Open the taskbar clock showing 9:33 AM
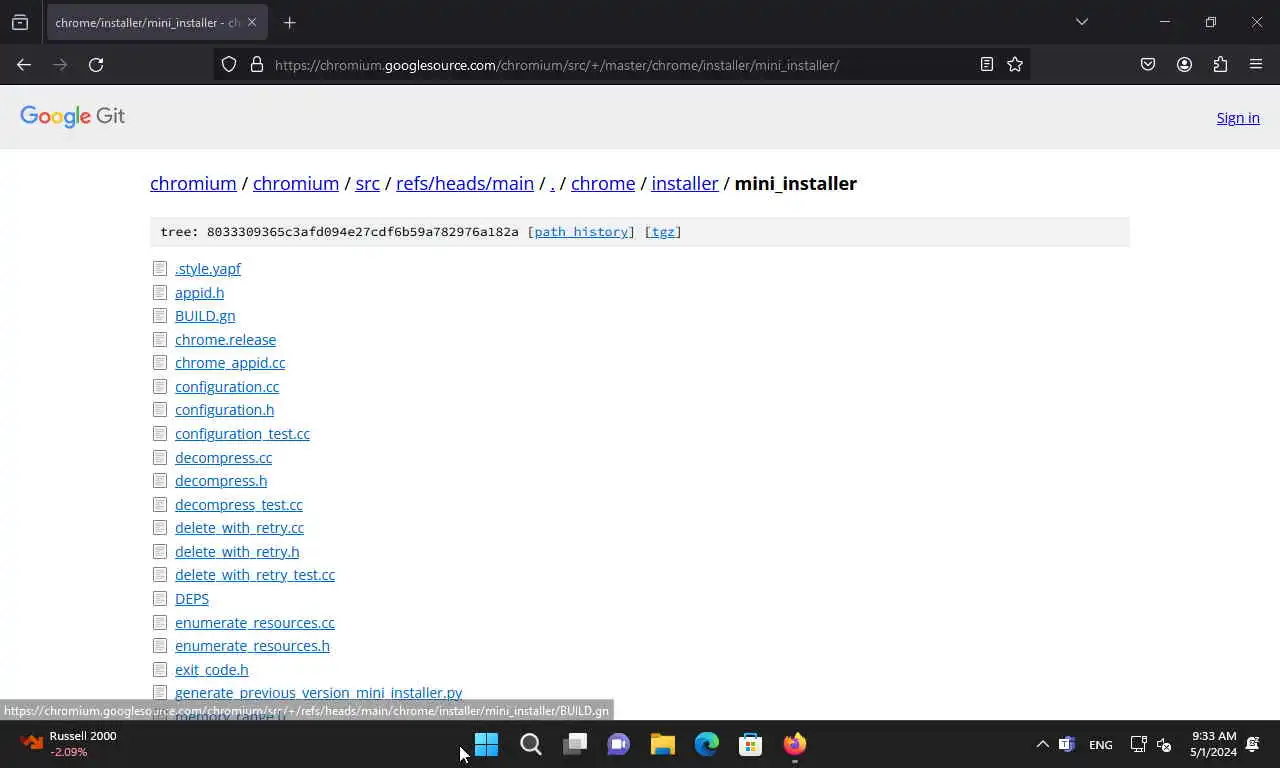 [x=1213, y=744]
